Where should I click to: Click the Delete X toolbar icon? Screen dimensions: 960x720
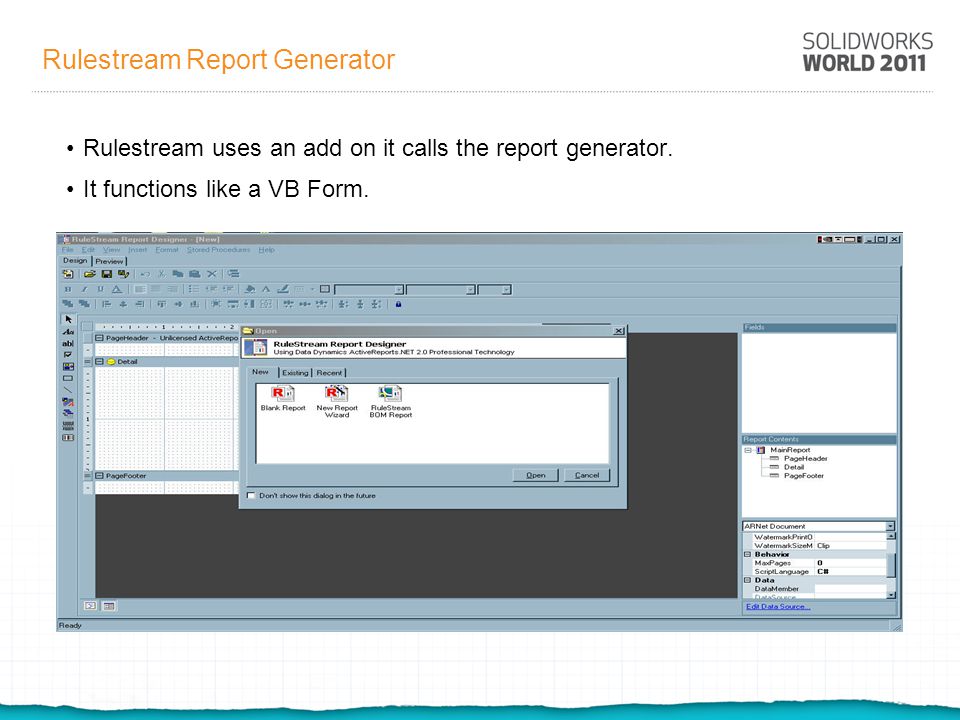click(x=212, y=274)
